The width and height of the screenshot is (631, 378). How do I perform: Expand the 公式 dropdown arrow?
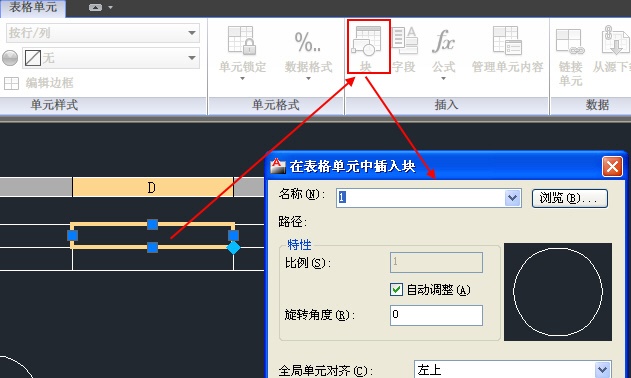pos(443,78)
